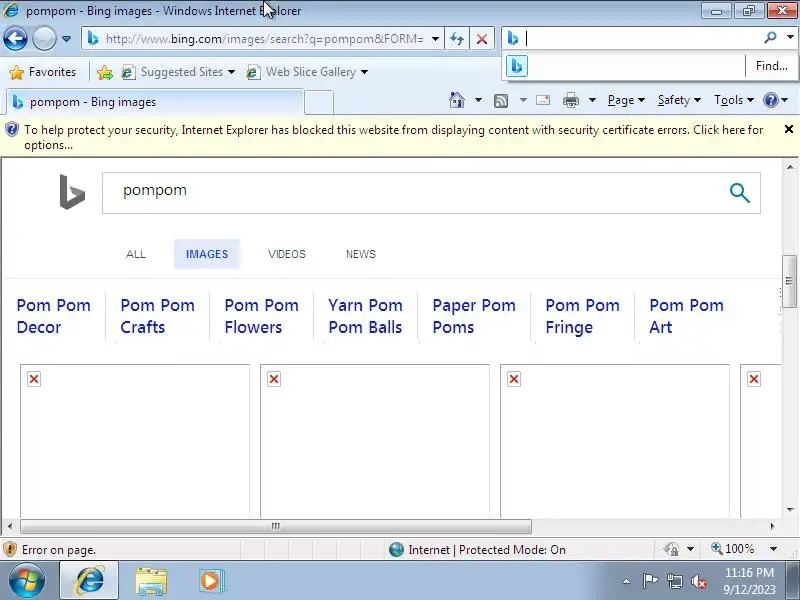
Task: Click the RSS Feeds icon
Action: pos(501,101)
